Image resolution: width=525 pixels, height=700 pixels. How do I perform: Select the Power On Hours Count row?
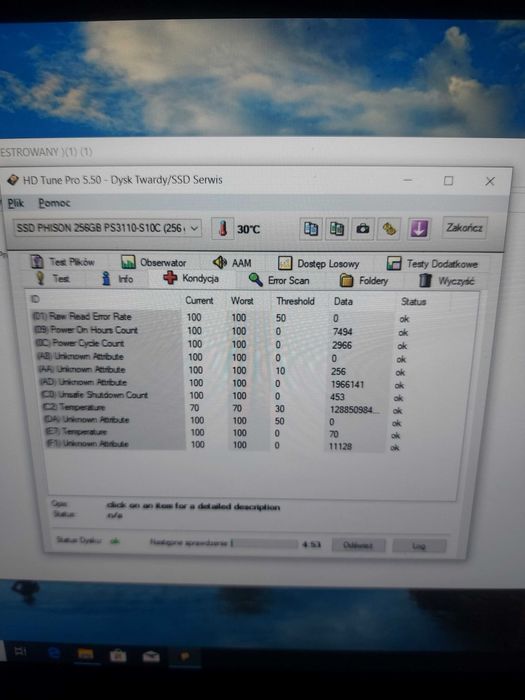click(x=221, y=331)
